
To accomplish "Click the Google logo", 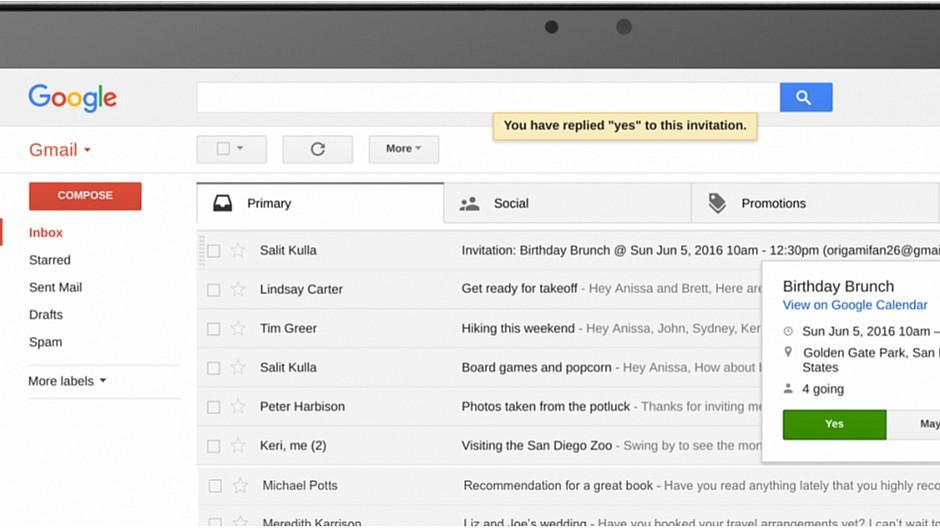I will click(x=73, y=98).
